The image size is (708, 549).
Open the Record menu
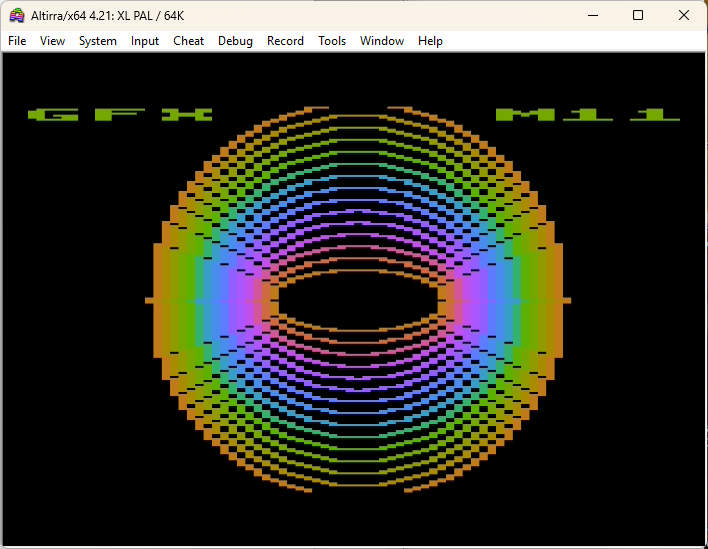(x=285, y=41)
